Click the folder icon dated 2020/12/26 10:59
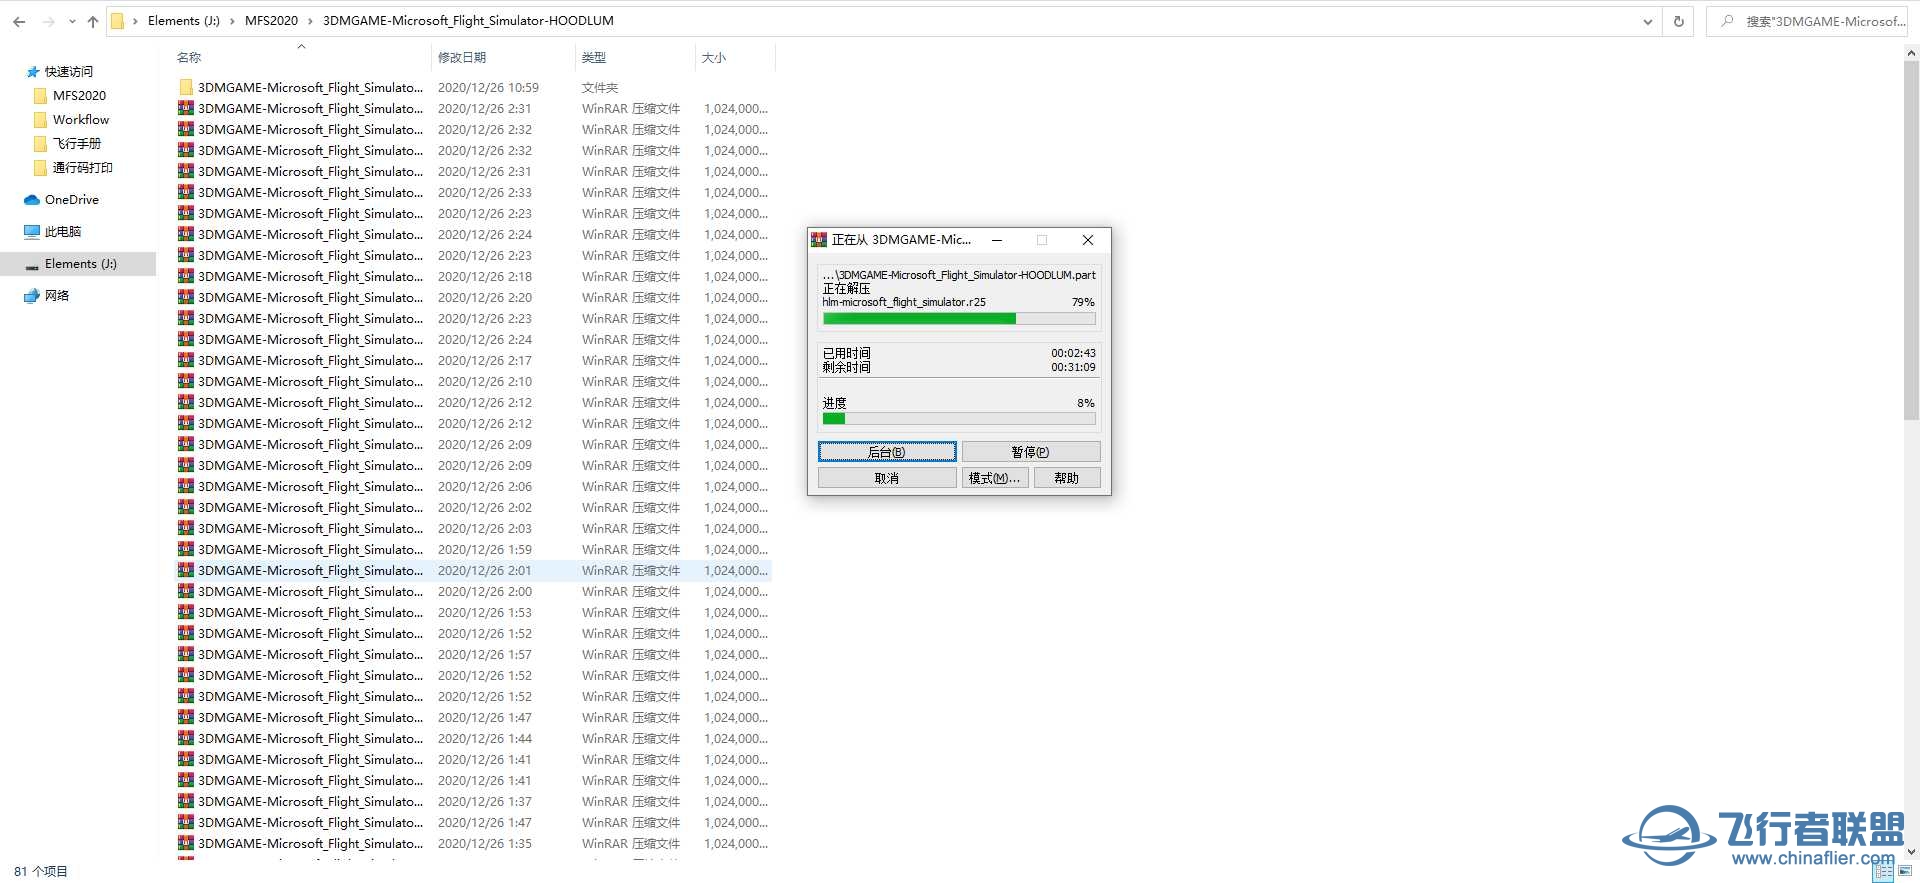This screenshot has width=1920, height=883. click(x=186, y=87)
